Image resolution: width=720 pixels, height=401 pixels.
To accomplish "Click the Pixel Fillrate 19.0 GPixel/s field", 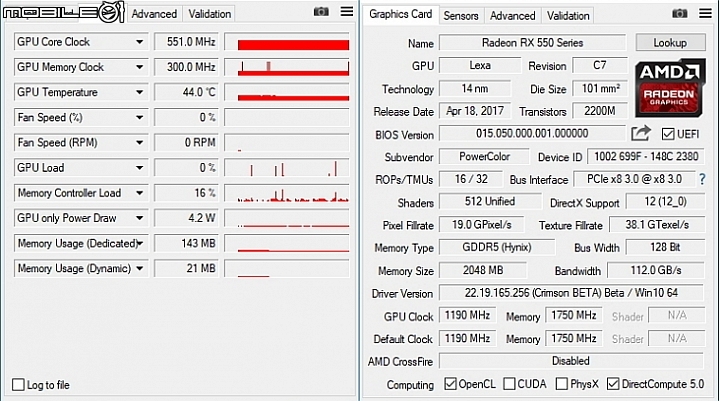I will [x=481, y=225].
